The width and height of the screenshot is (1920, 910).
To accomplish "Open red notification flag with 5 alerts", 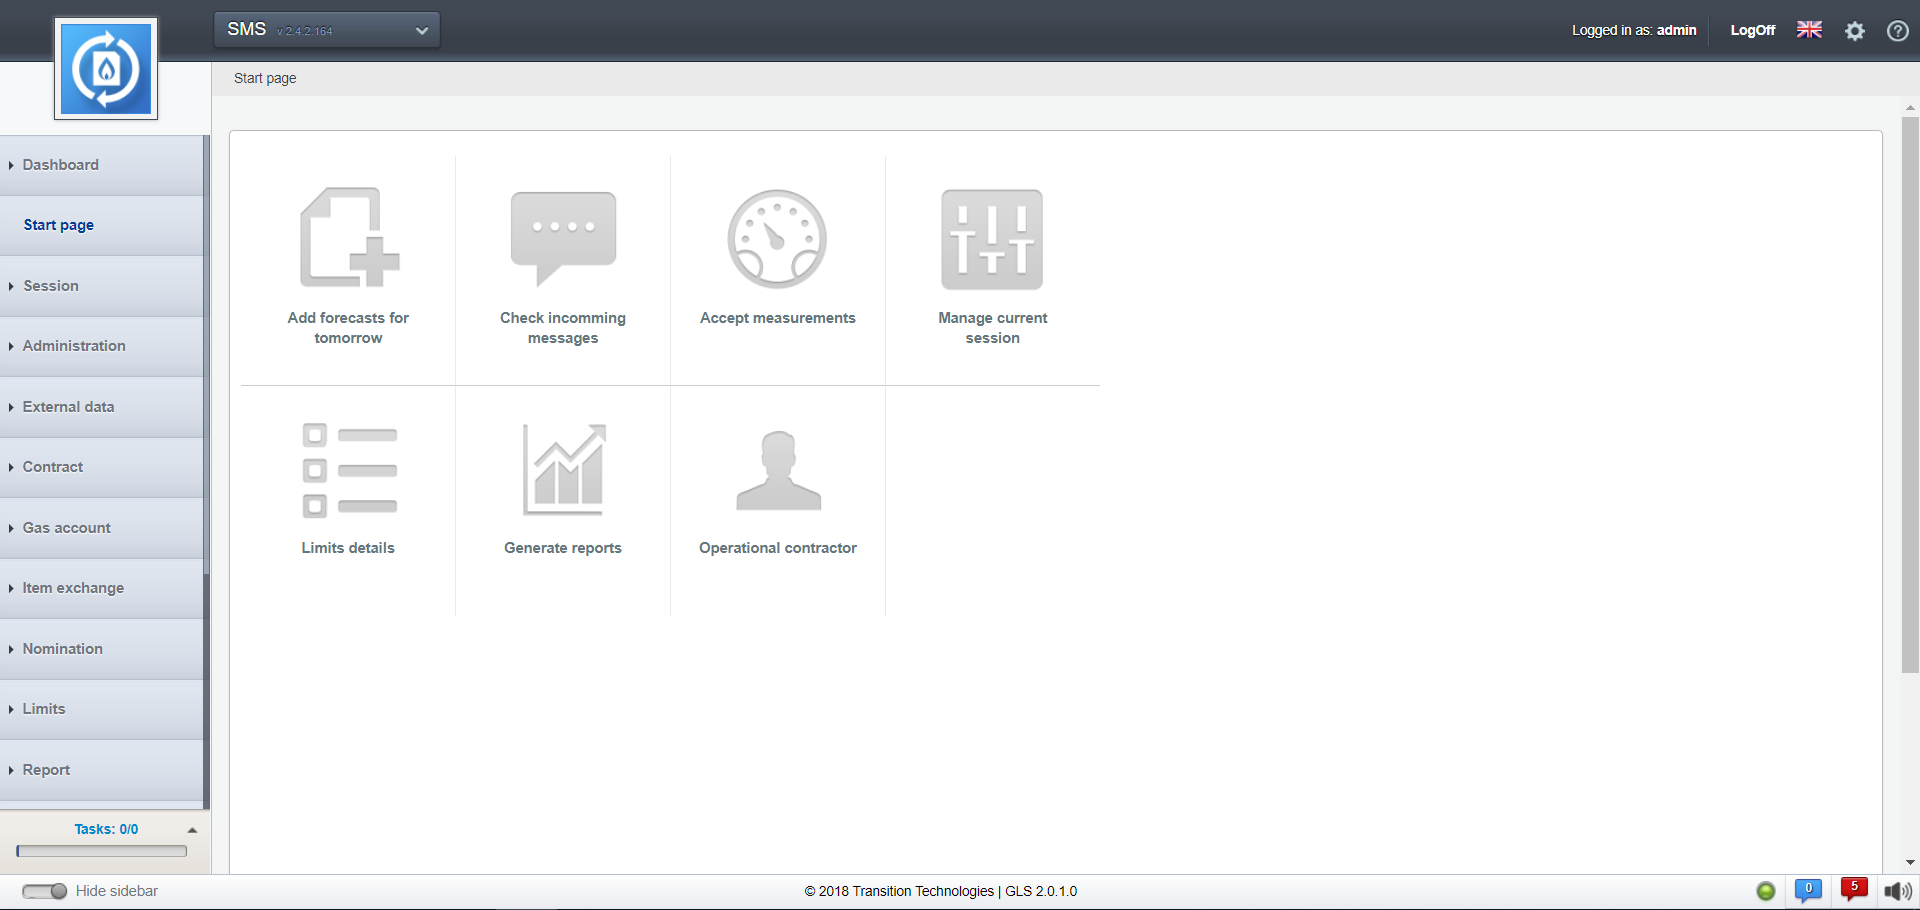I will click(1853, 889).
